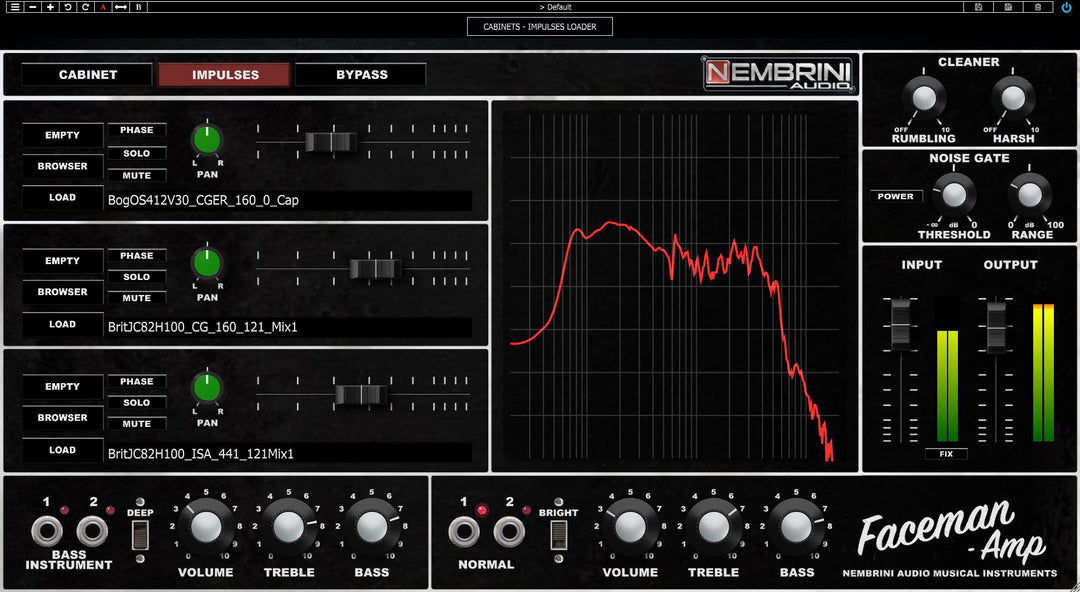
Task: Open BROWSER for the BritJC82H100_CG impulse slot
Action: [63, 292]
